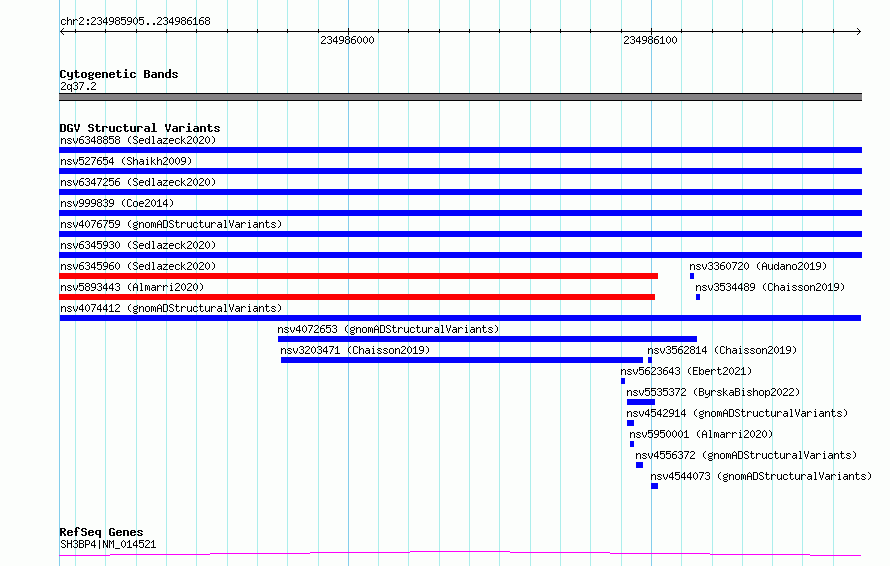The width and height of the screenshot is (890, 566).
Task: Click nsv3562814 (Chaisson2019) label
Action: 722,350
